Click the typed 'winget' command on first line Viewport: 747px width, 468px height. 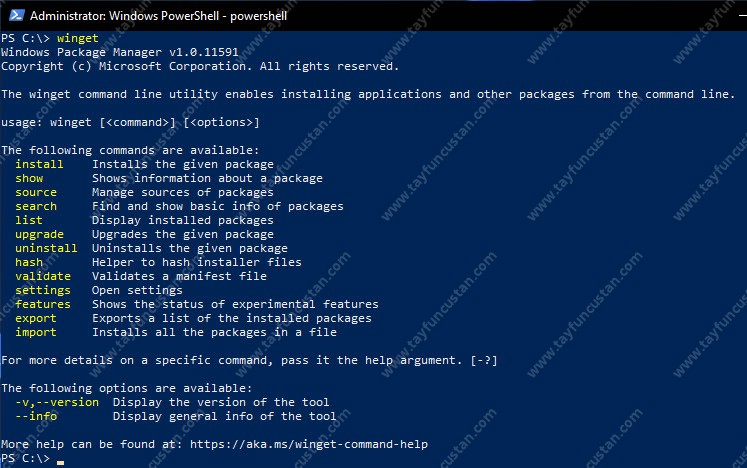pos(78,38)
